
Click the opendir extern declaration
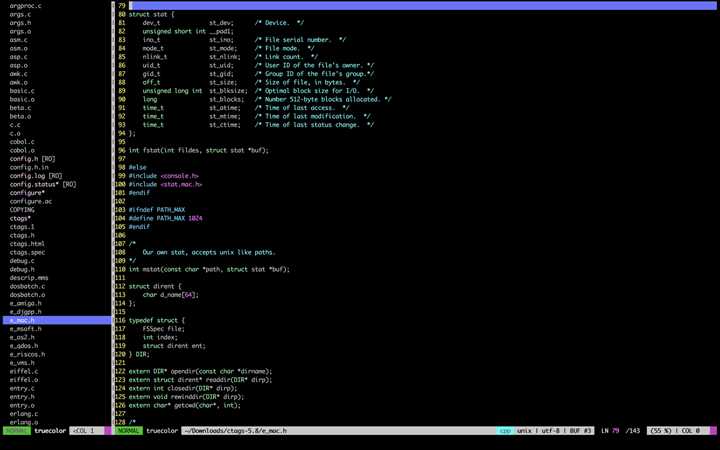[200, 371]
